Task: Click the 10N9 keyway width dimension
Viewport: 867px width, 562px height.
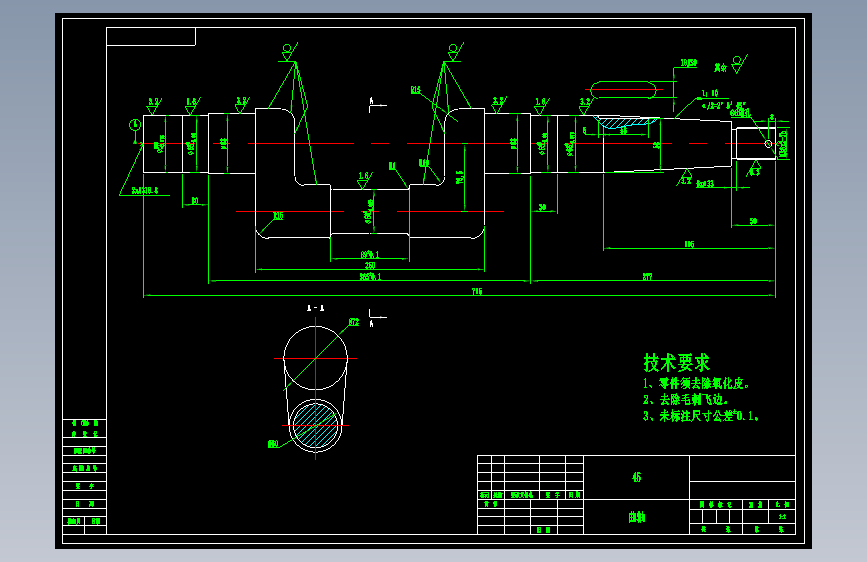Action: coord(688,63)
